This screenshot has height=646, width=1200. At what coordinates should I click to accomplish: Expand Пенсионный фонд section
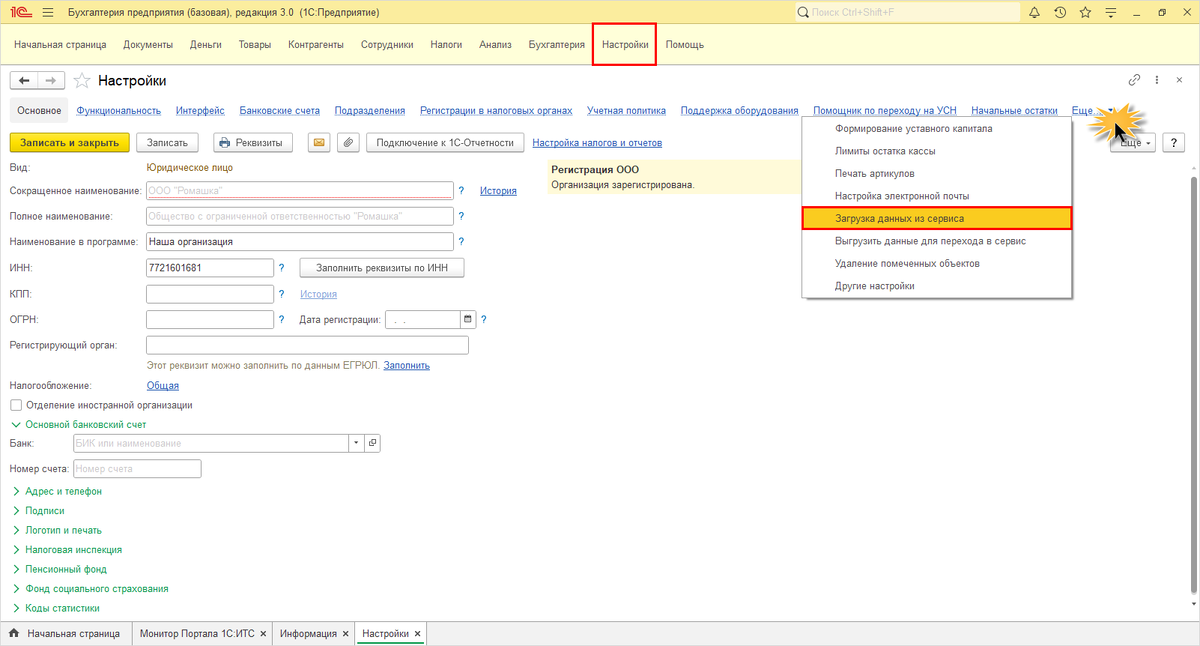point(66,569)
